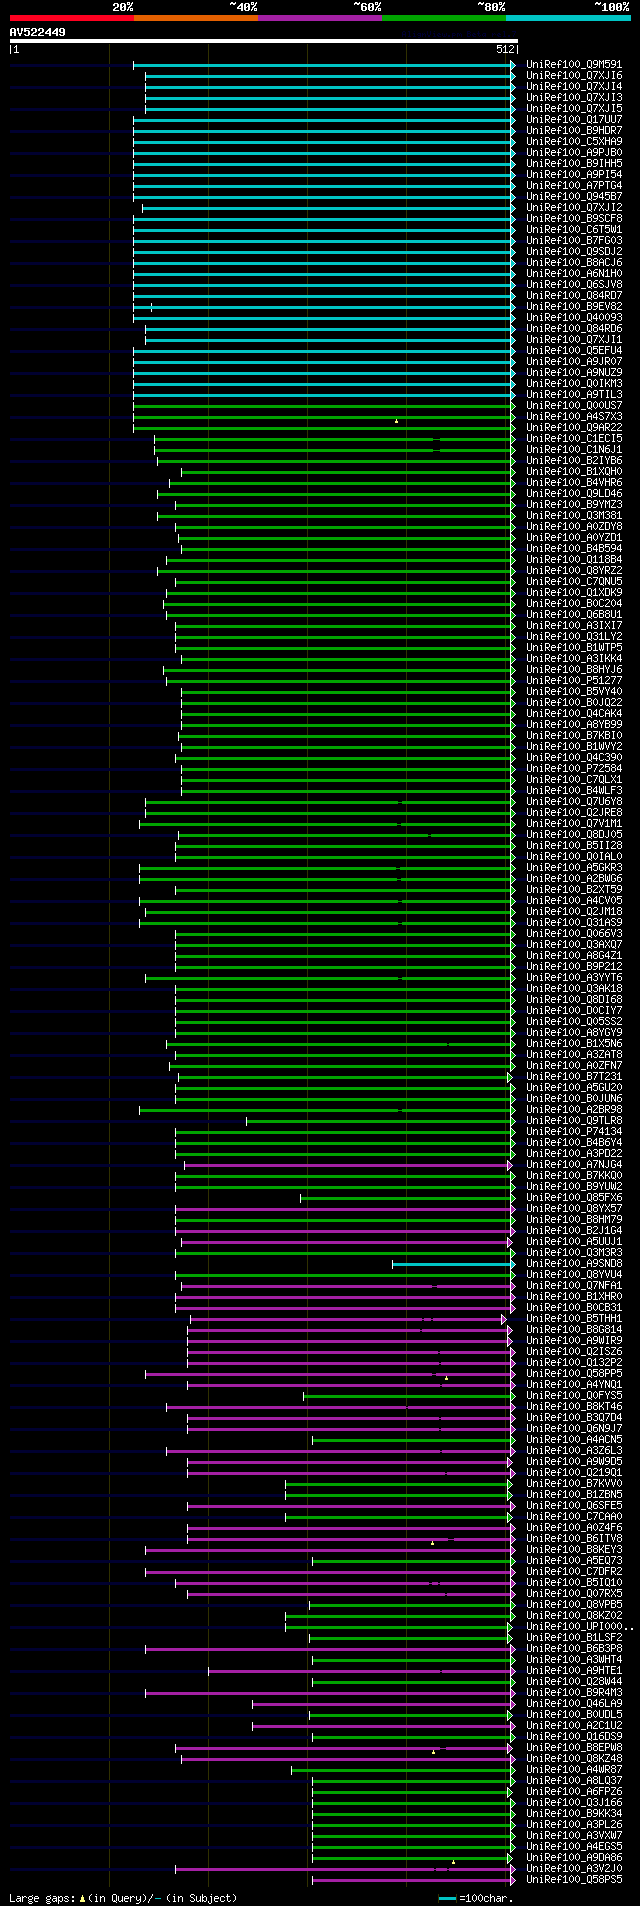Click the short cyan alignment bar for UniRef100_A9SND8
The image size is (640, 1906).
[454, 1264]
